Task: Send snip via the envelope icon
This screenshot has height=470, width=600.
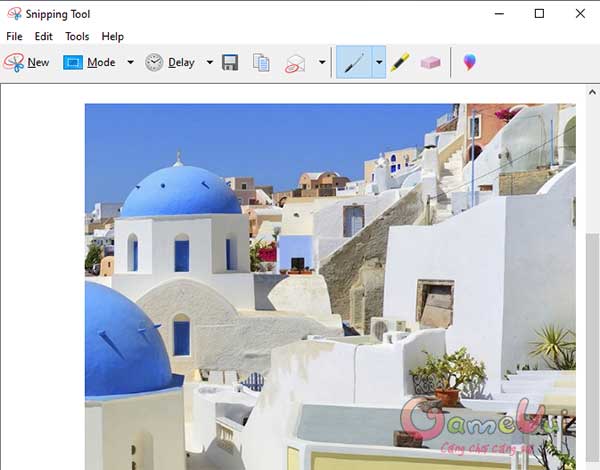Action: 295,64
